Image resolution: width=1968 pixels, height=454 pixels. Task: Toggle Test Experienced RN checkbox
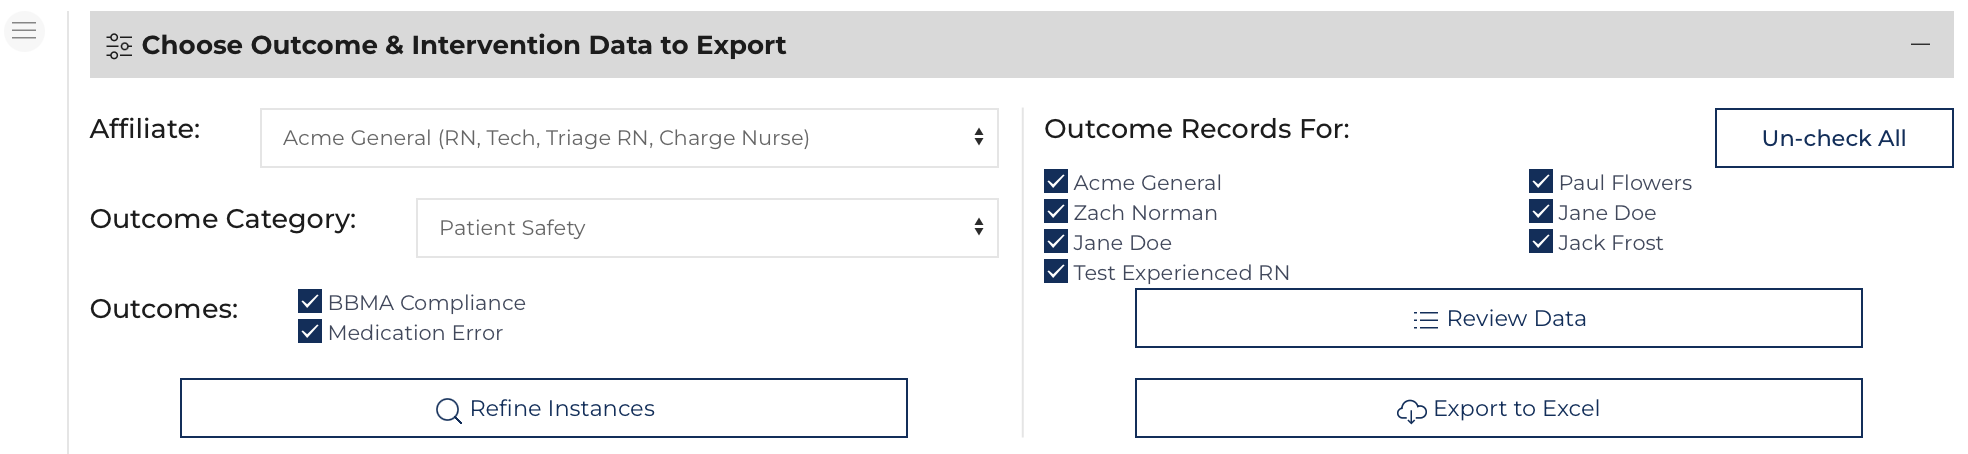[1056, 272]
